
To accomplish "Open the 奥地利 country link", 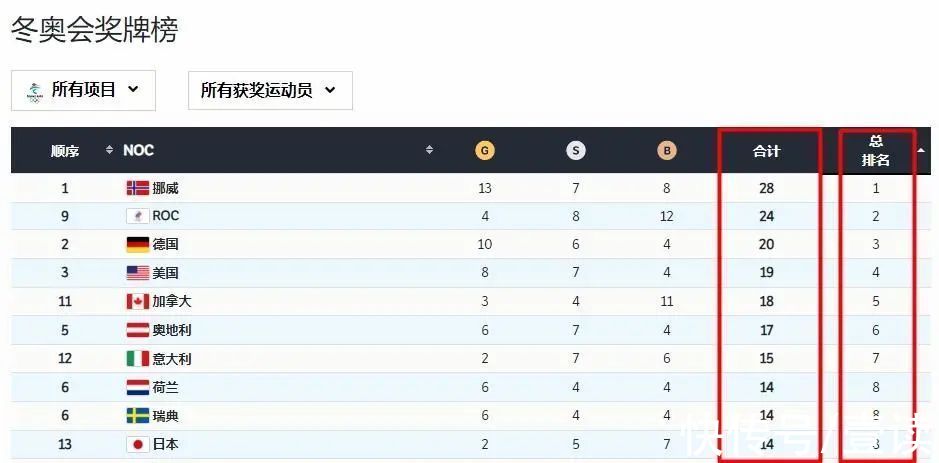I will (x=171, y=330).
